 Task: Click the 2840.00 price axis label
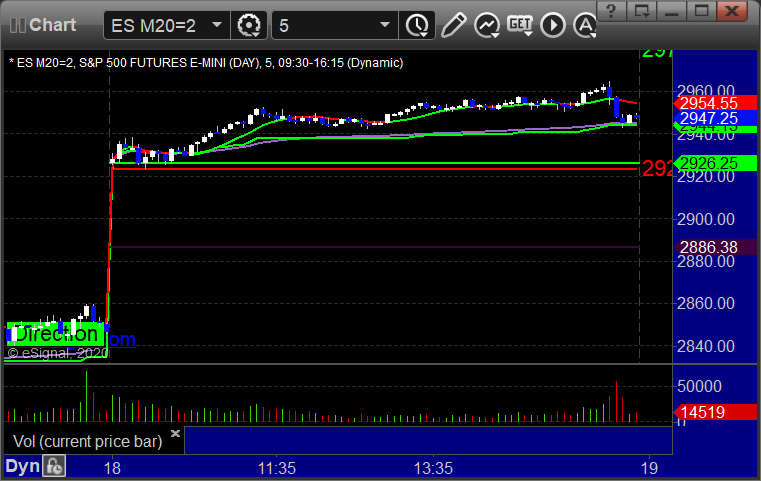706,346
